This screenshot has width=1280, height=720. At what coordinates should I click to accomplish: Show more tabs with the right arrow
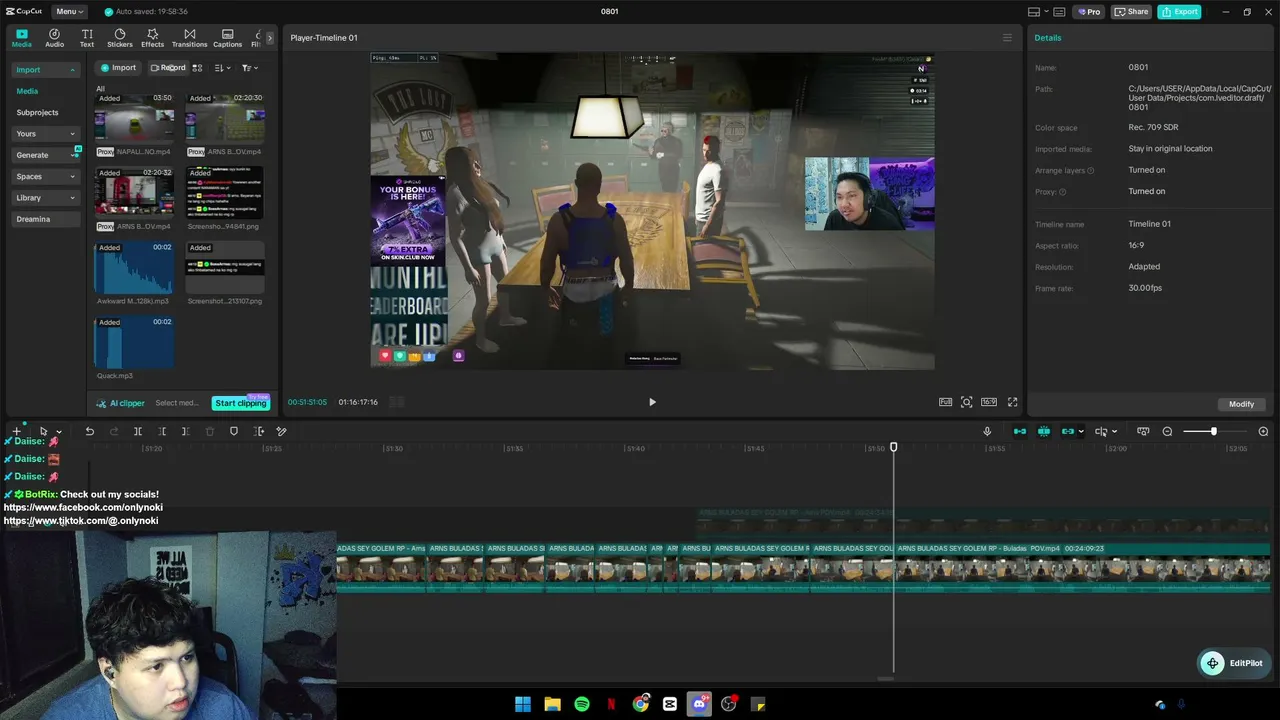click(269, 38)
